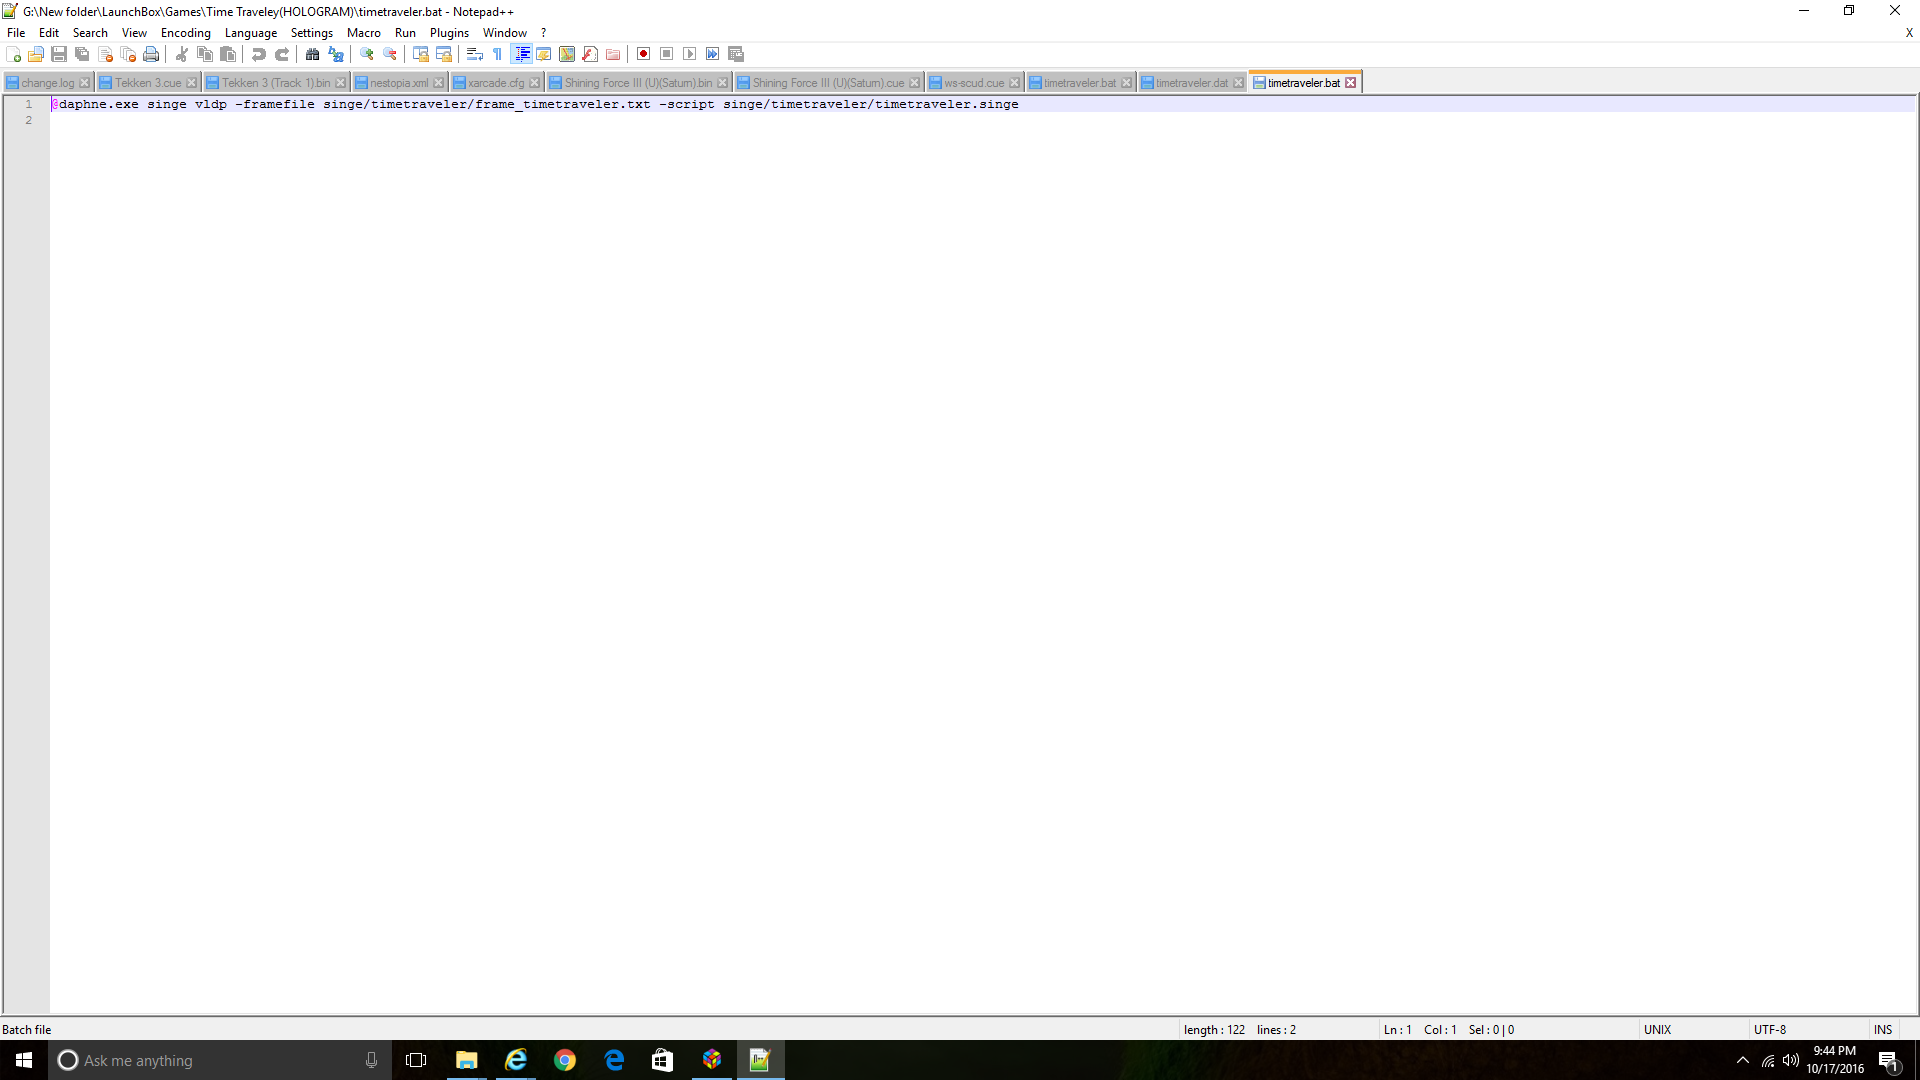Open Chrome from the taskbar
This screenshot has width=1920, height=1080.
(x=565, y=1060)
